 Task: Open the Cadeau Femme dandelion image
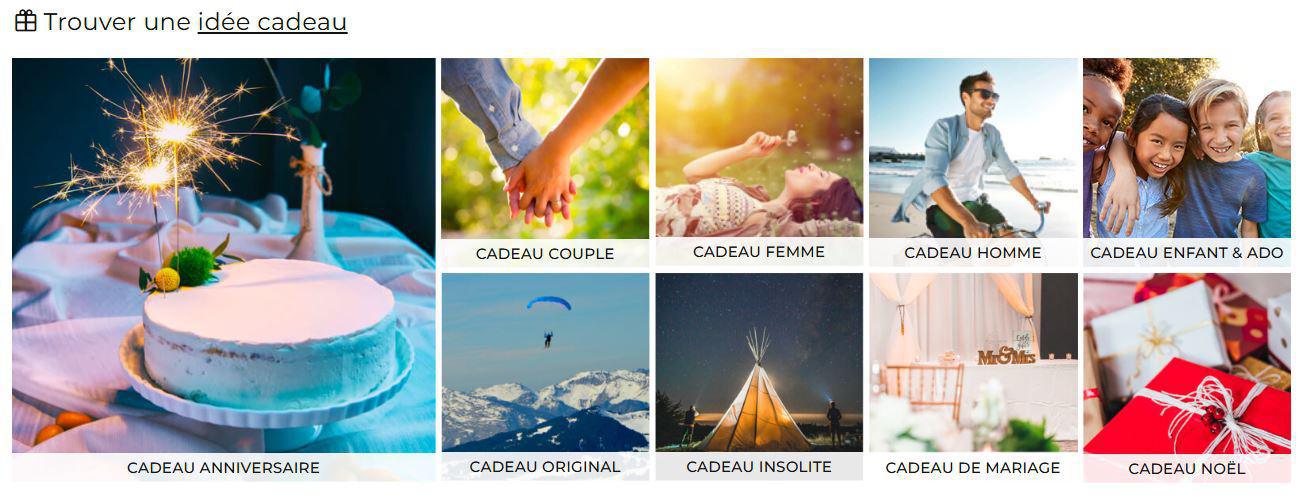pyautogui.click(x=759, y=147)
